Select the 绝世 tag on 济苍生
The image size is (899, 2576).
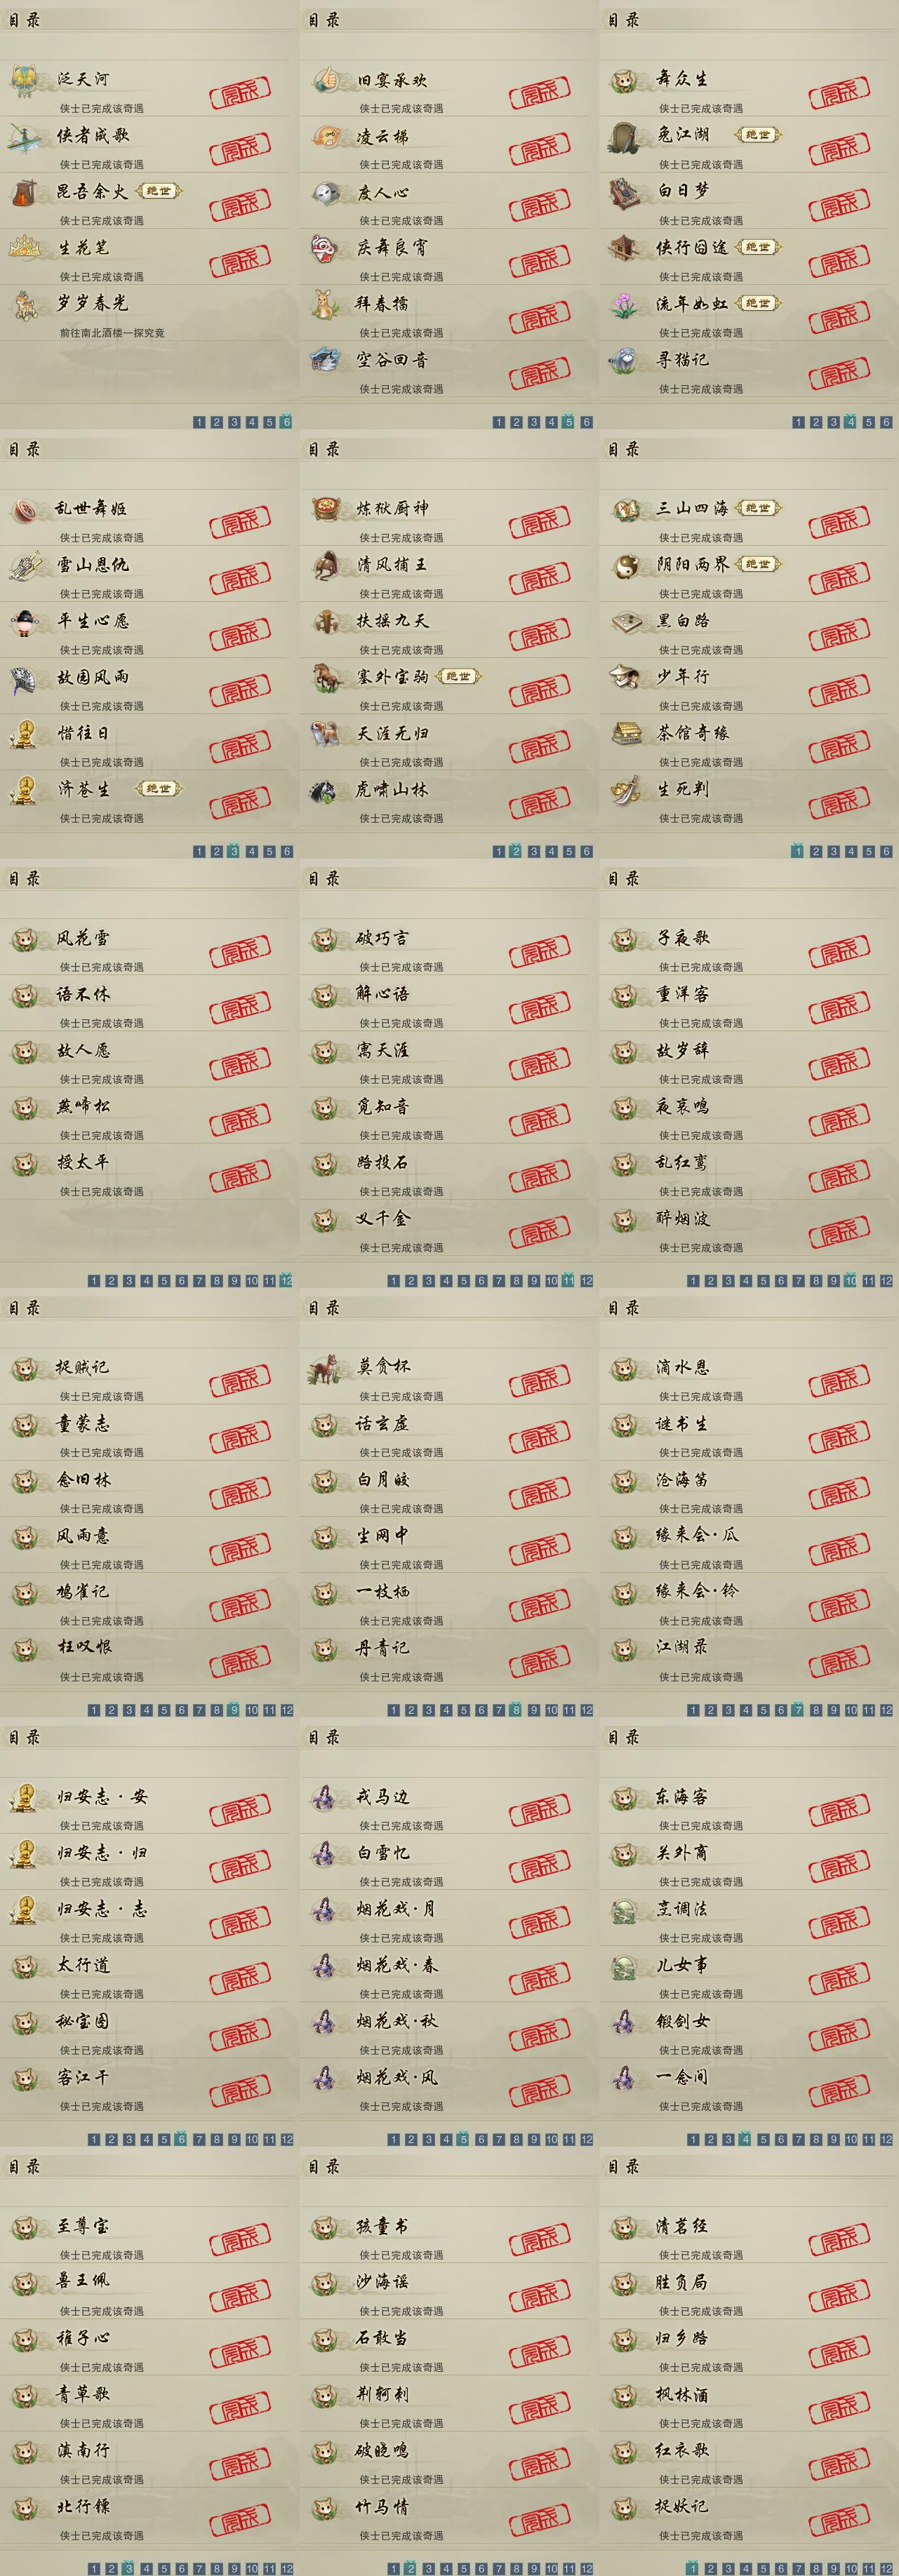coord(158,789)
